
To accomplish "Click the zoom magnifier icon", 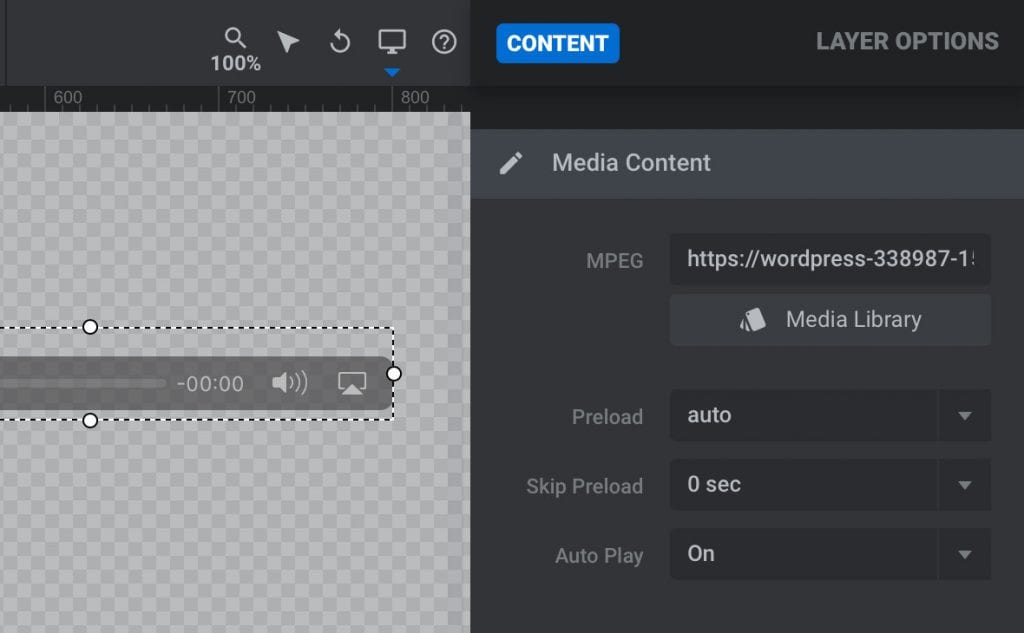I will (x=234, y=37).
